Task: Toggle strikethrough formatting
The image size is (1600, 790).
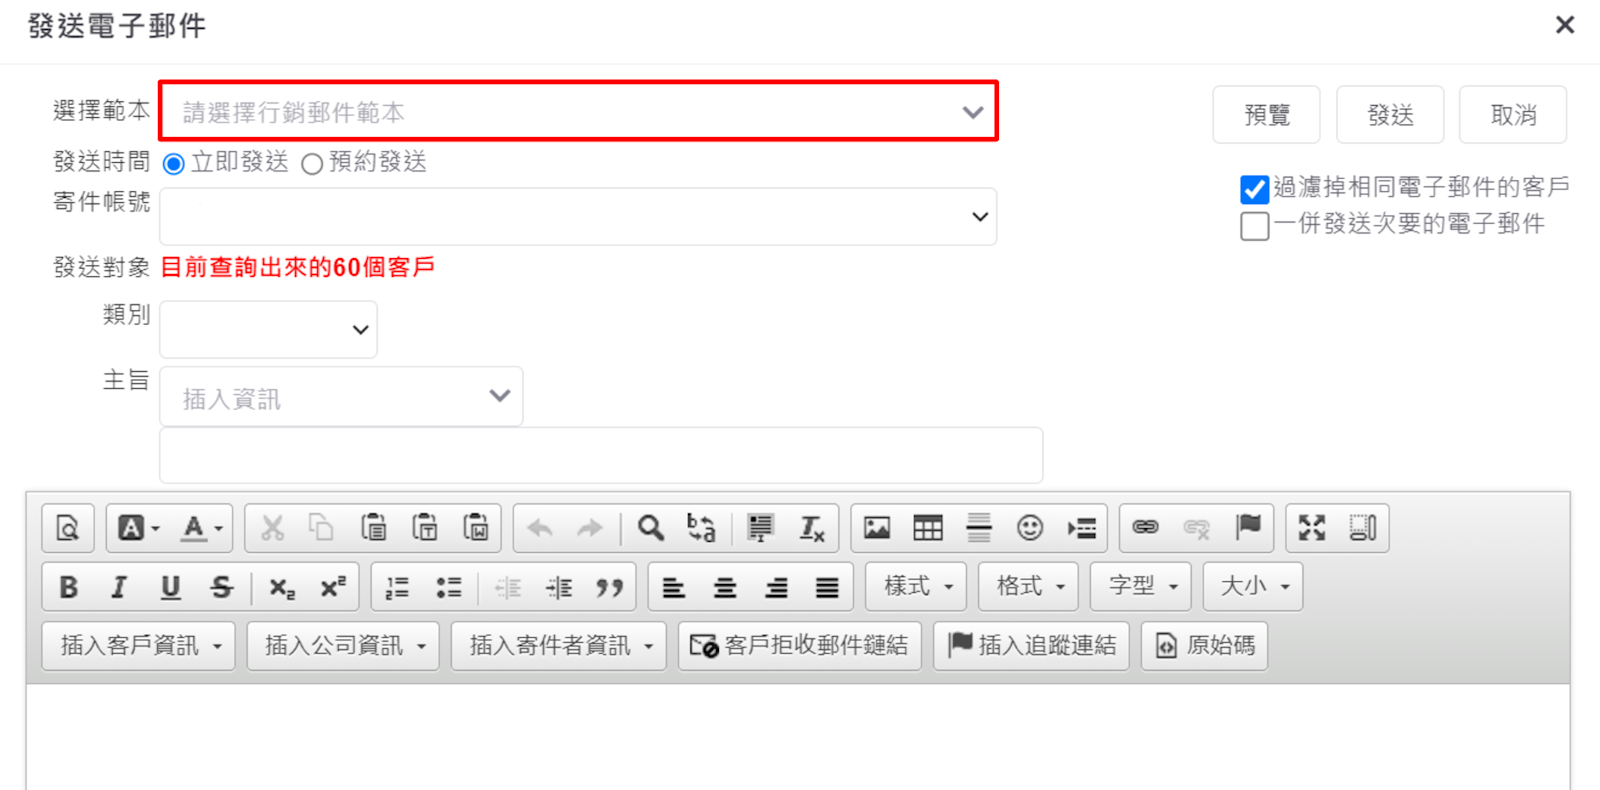Action: tap(221, 587)
